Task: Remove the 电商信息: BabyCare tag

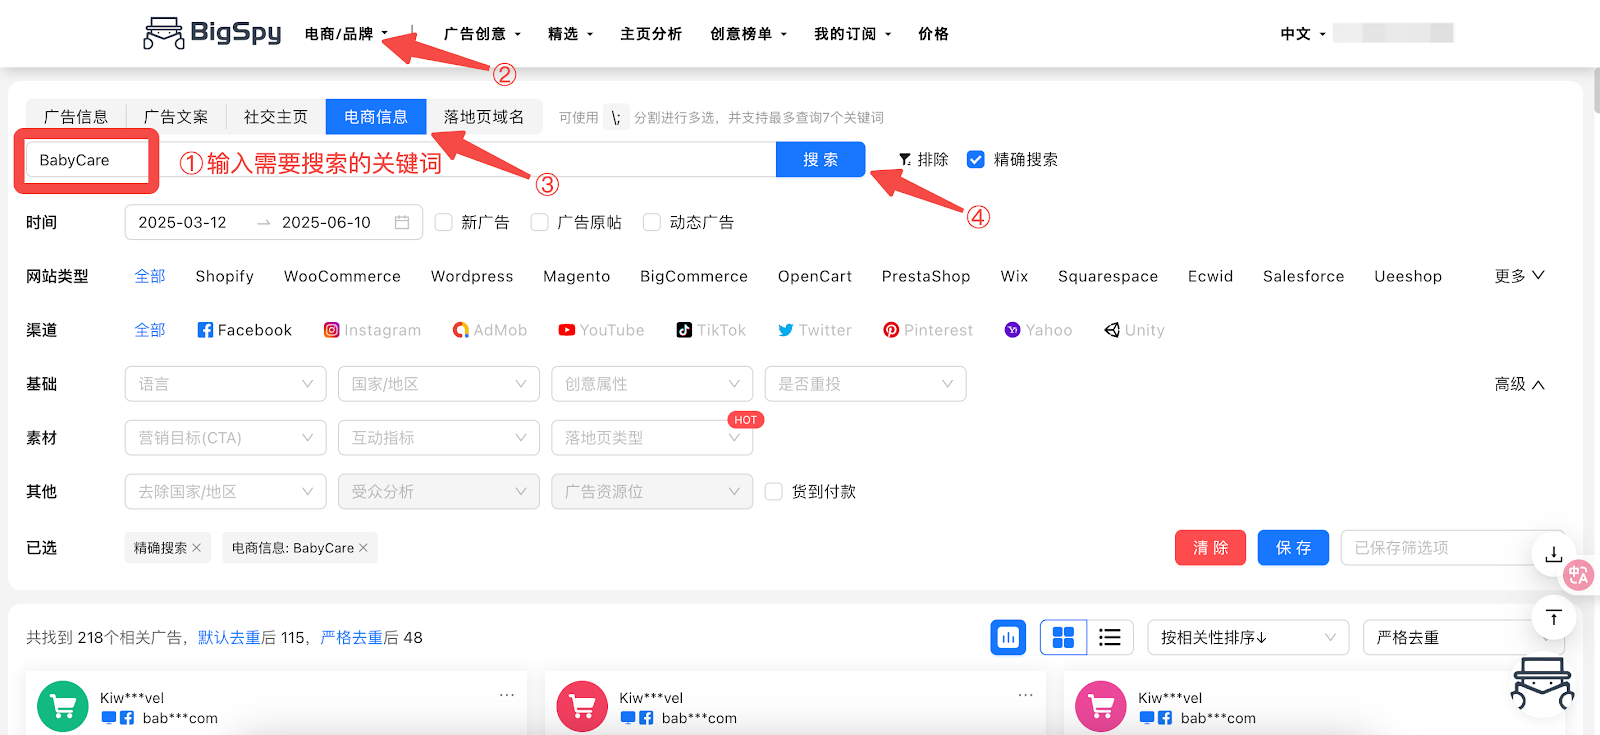Action: point(363,548)
